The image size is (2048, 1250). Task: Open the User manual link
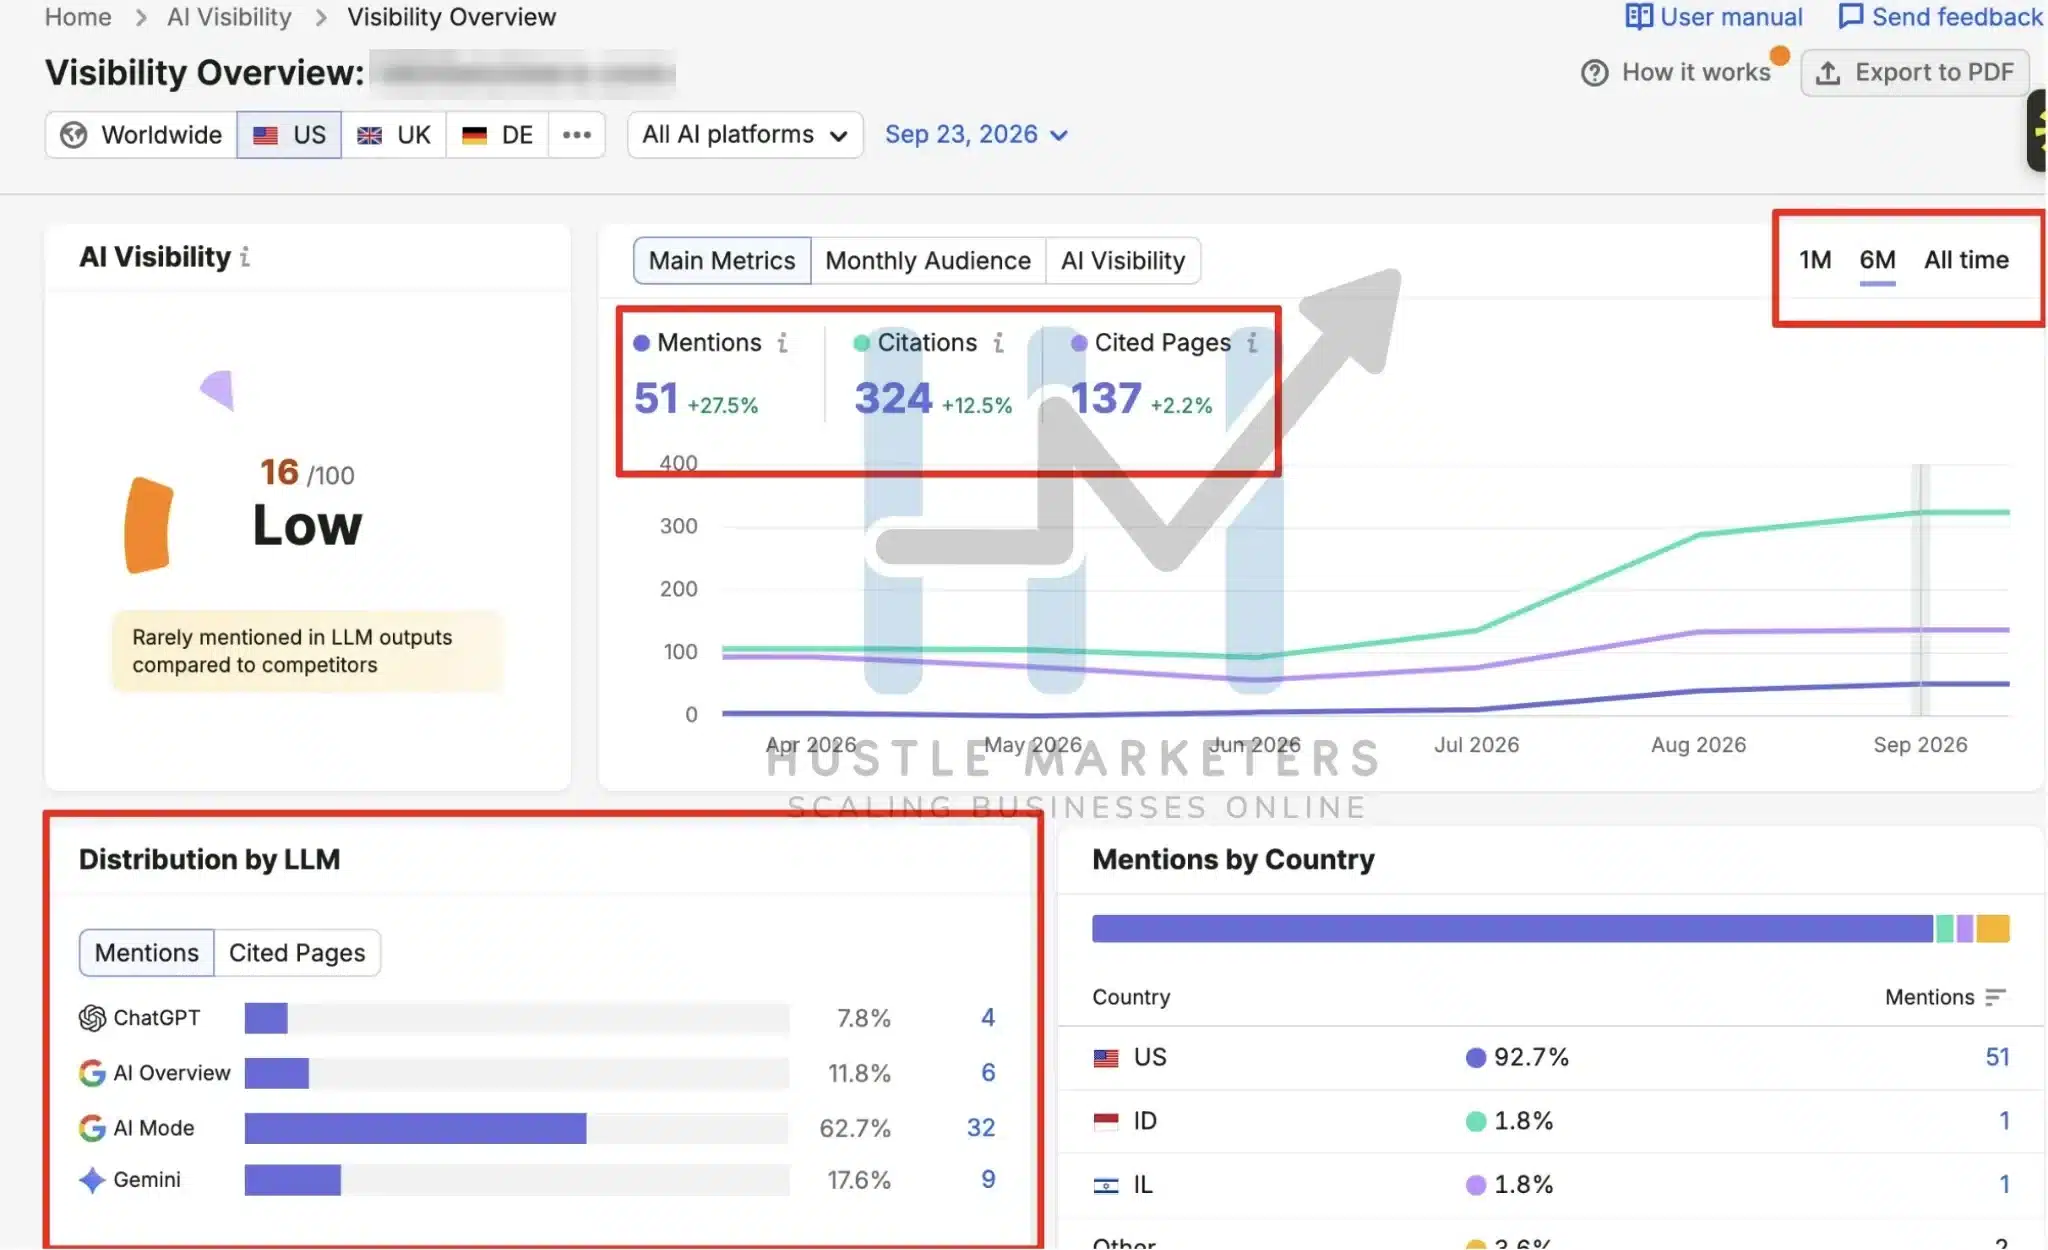click(x=1714, y=17)
